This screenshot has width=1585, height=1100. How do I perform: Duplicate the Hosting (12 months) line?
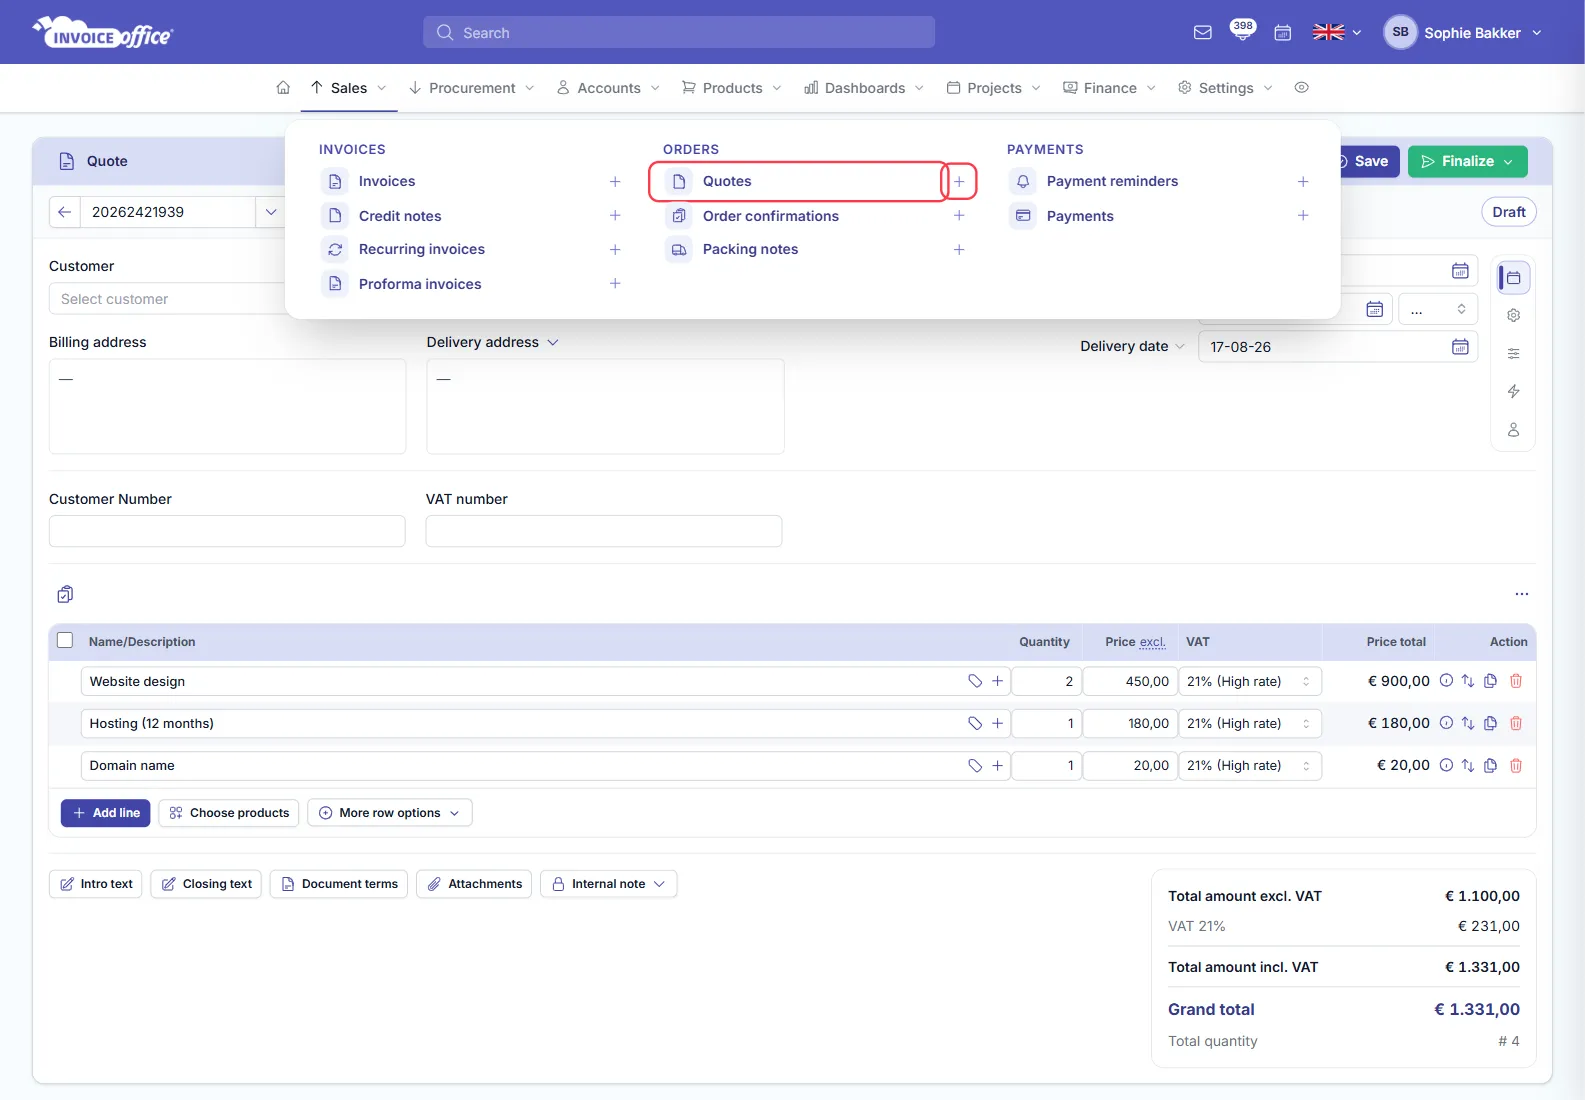[1490, 723]
